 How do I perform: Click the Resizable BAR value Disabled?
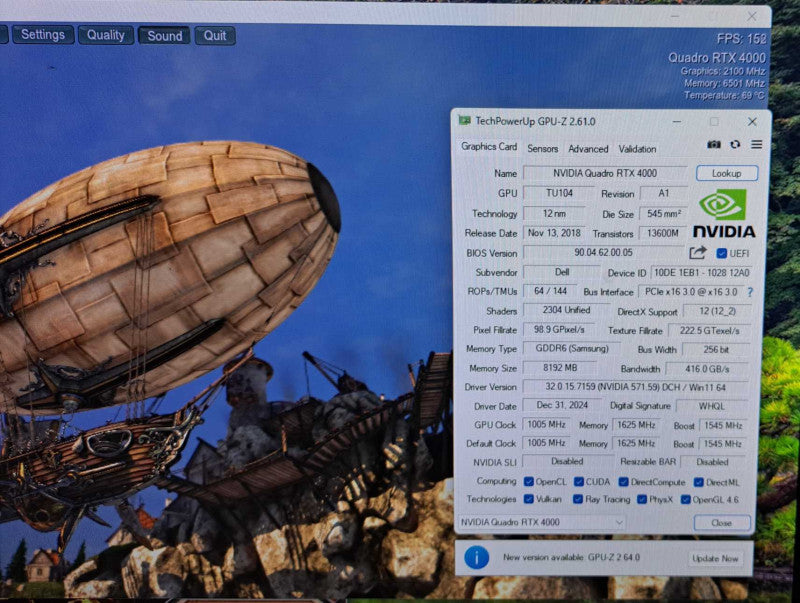[x=712, y=462]
